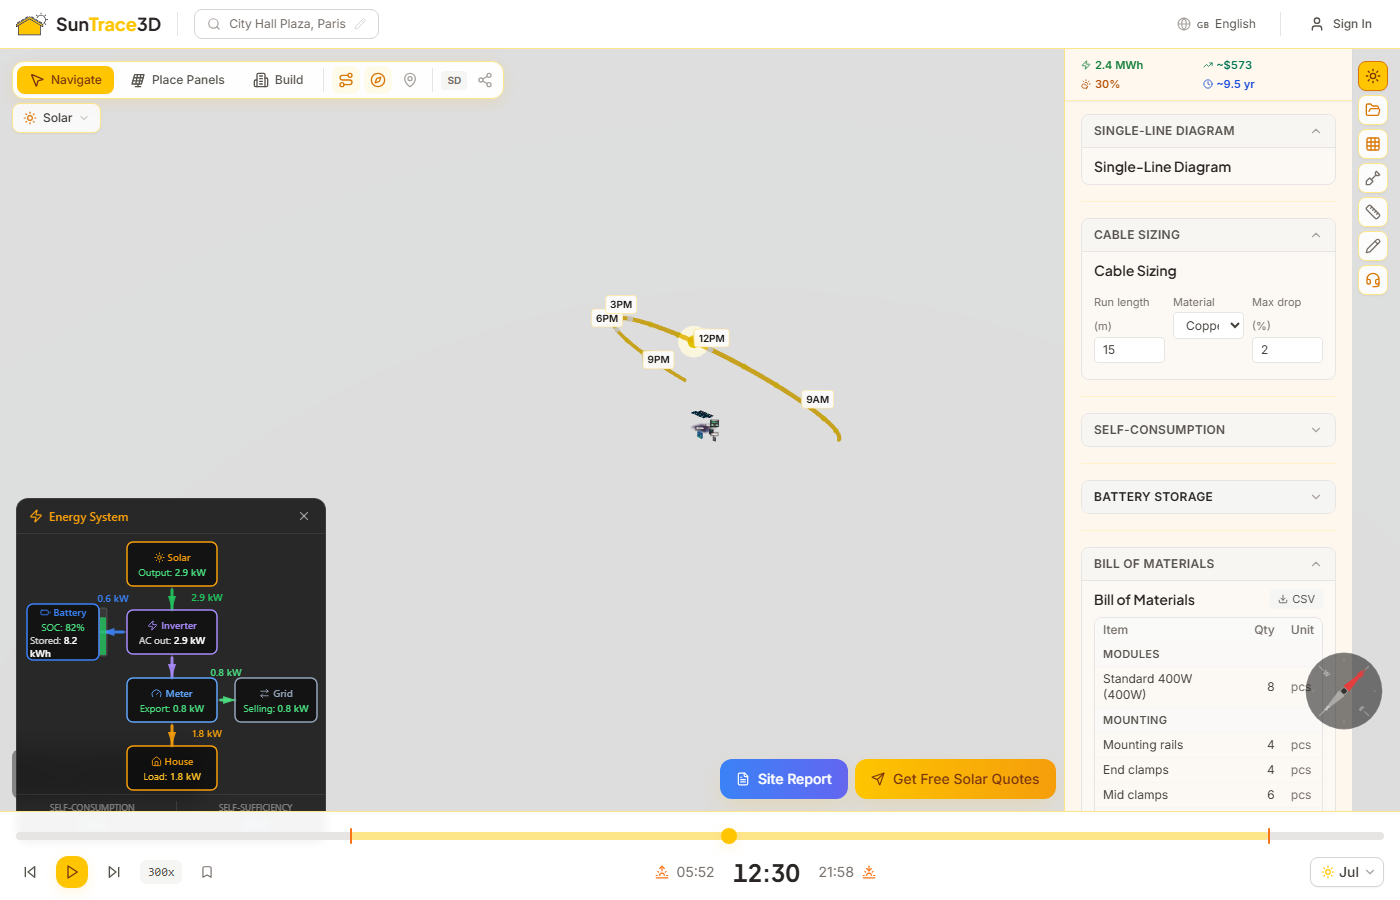The height and width of the screenshot is (900, 1400).
Task: Click the edit pencil beside City Hall Plaza
Action: (360, 24)
